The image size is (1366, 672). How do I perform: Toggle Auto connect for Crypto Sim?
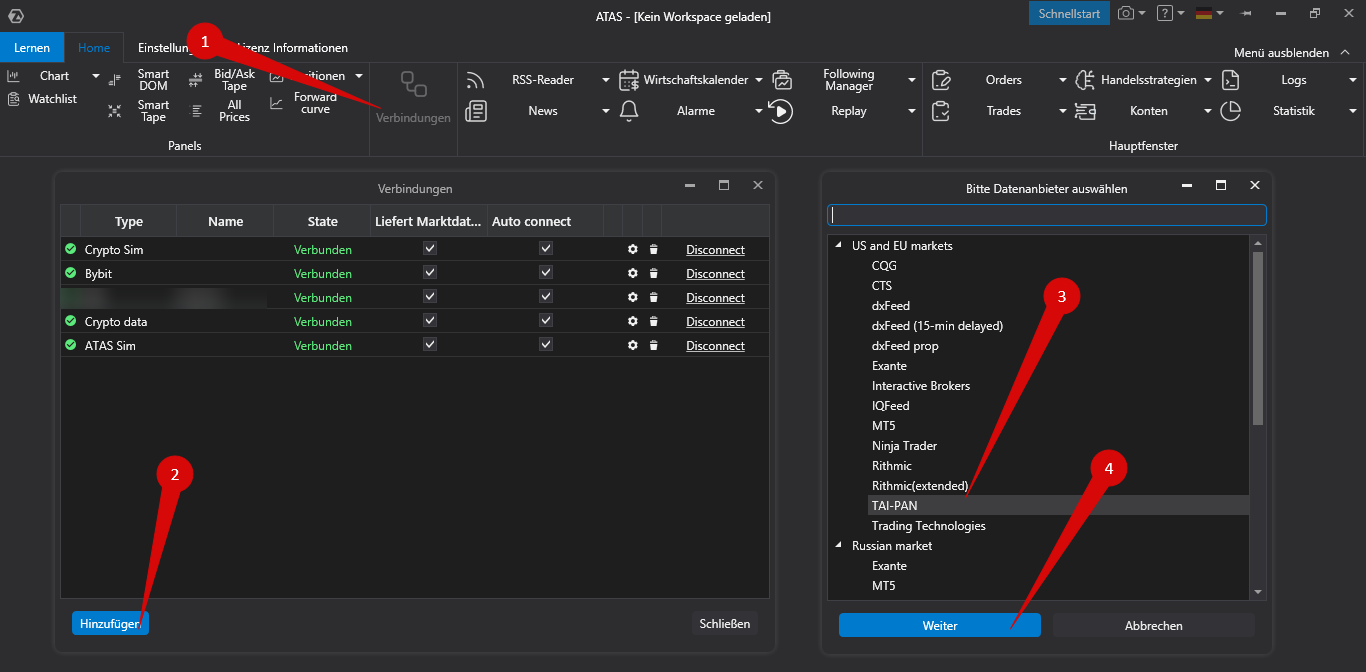click(546, 249)
